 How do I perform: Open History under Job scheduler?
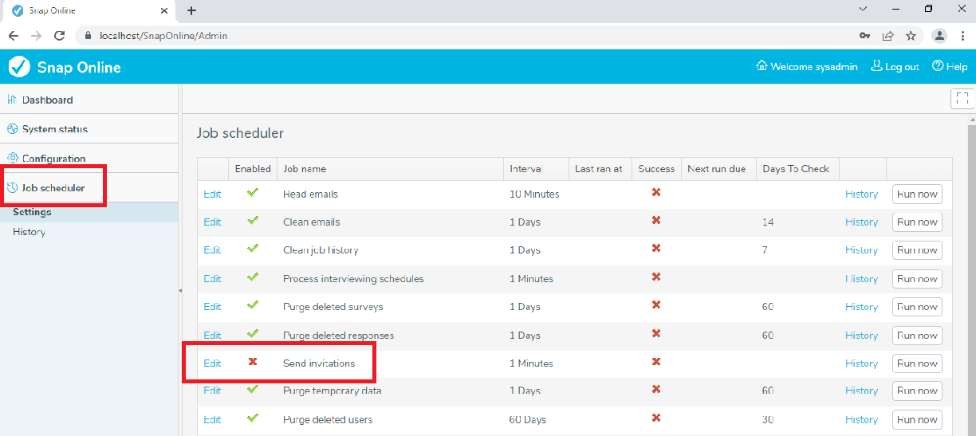28,232
